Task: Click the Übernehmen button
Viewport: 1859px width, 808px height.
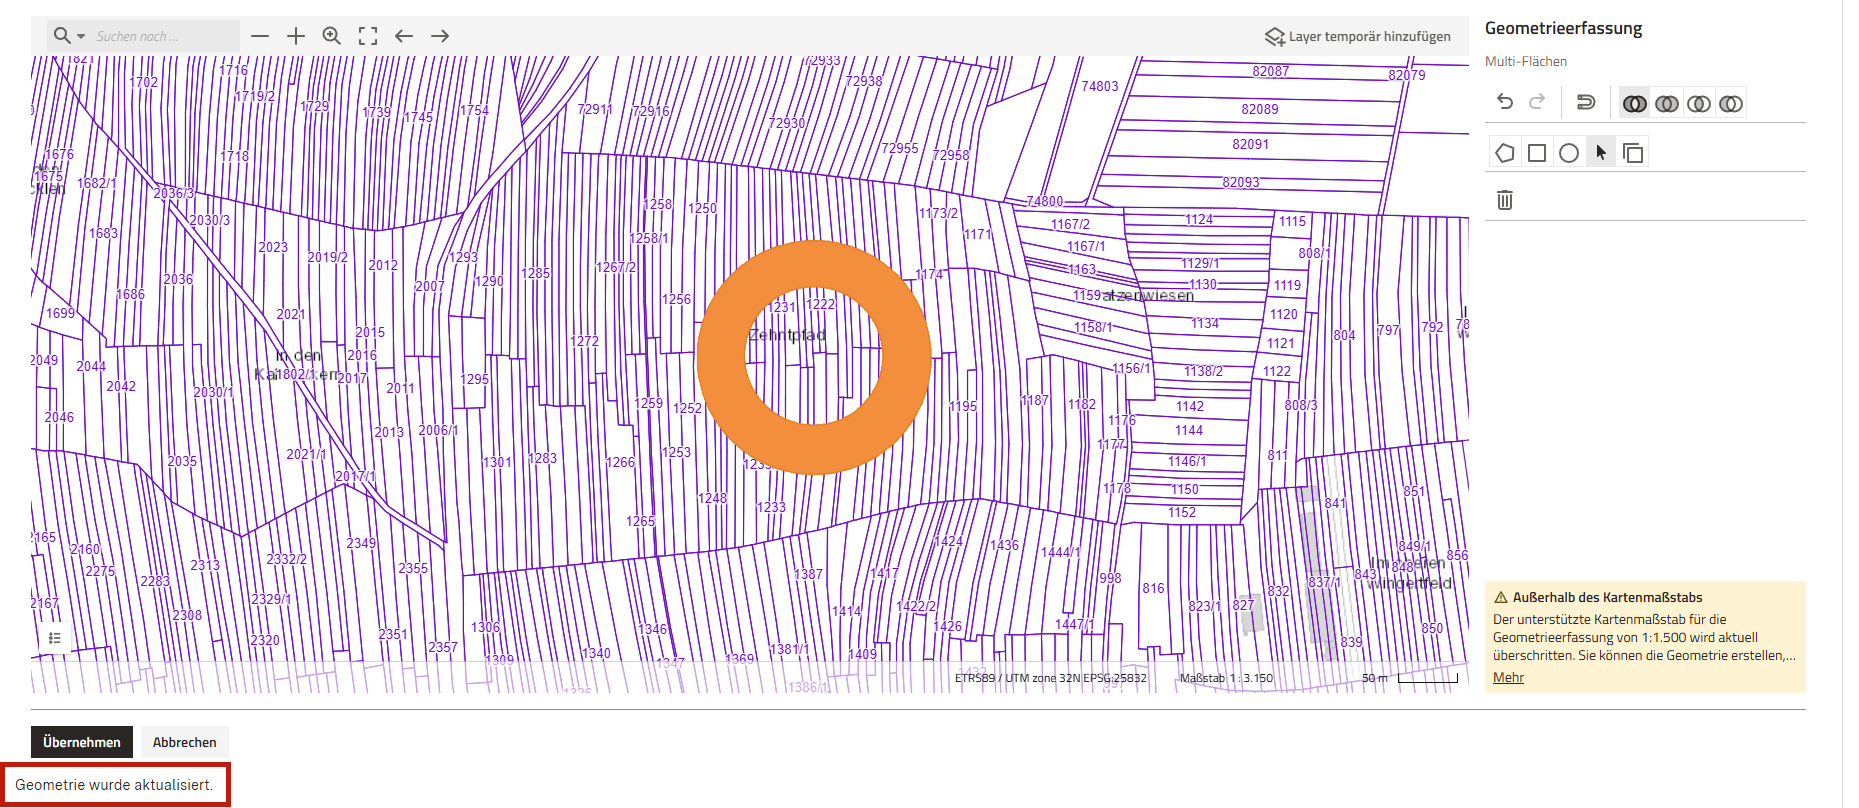Action: coord(82,742)
